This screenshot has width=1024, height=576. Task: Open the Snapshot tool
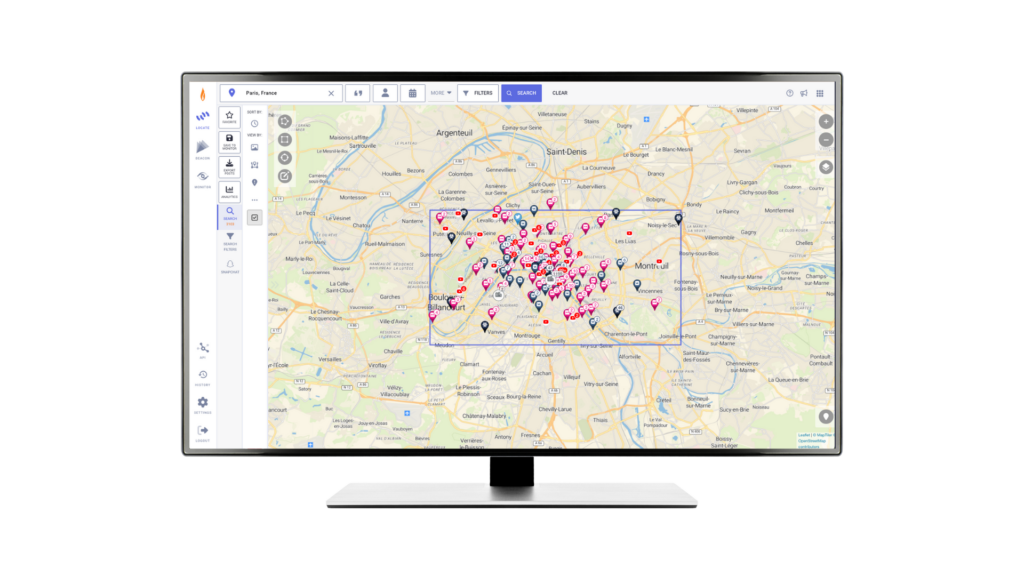click(x=230, y=266)
